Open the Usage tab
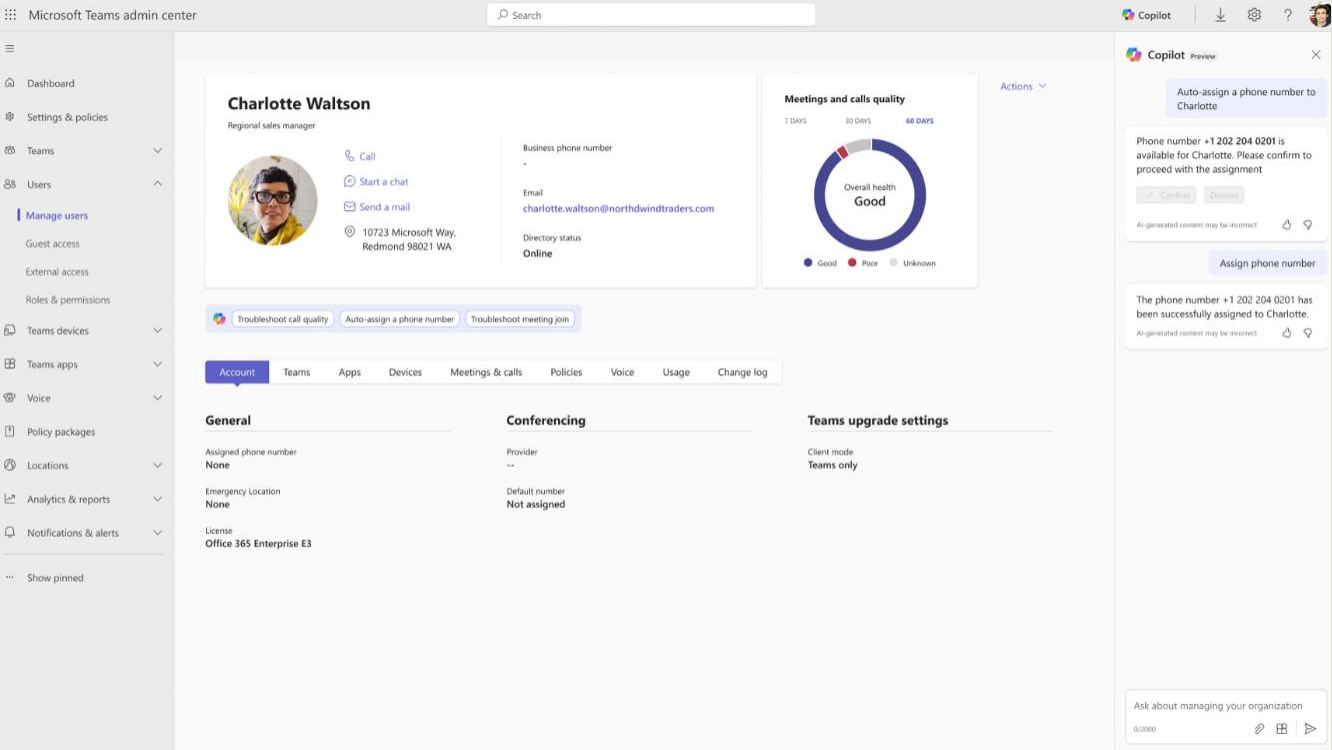Image resolution: width=1332 pixels, height=750 pixels. [x=676, y=372]
